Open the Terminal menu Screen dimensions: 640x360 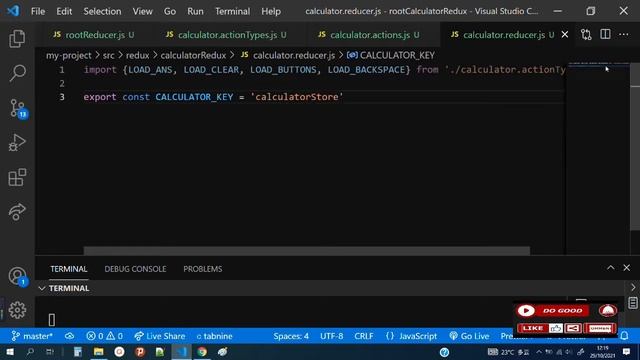tap(232, 11)
